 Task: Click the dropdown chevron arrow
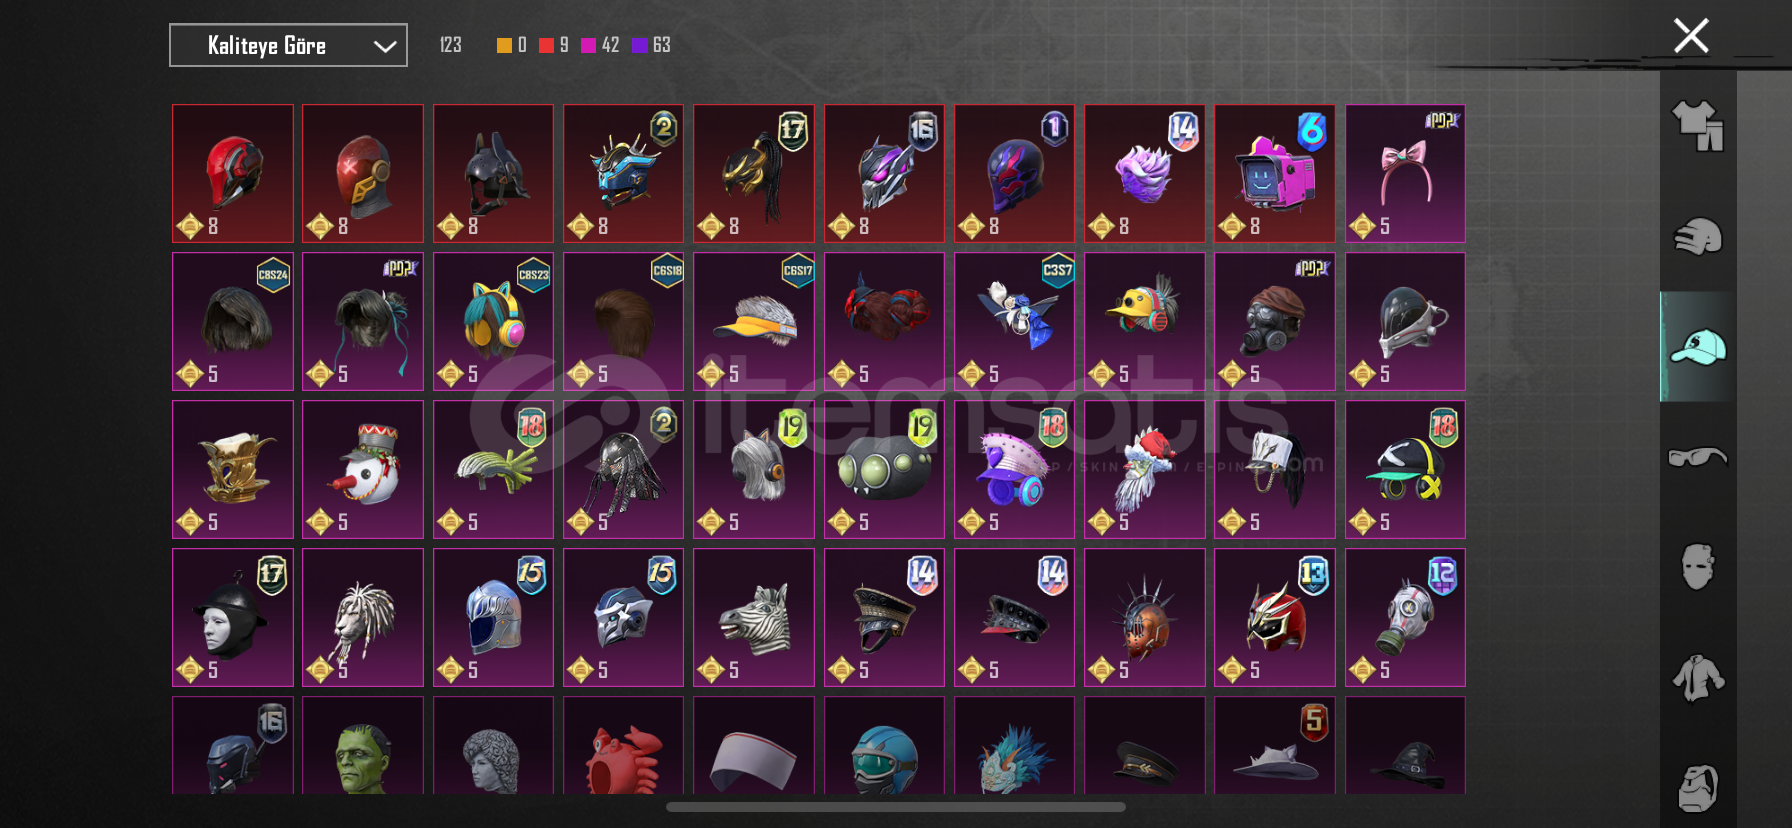click(x=385, y=46)
